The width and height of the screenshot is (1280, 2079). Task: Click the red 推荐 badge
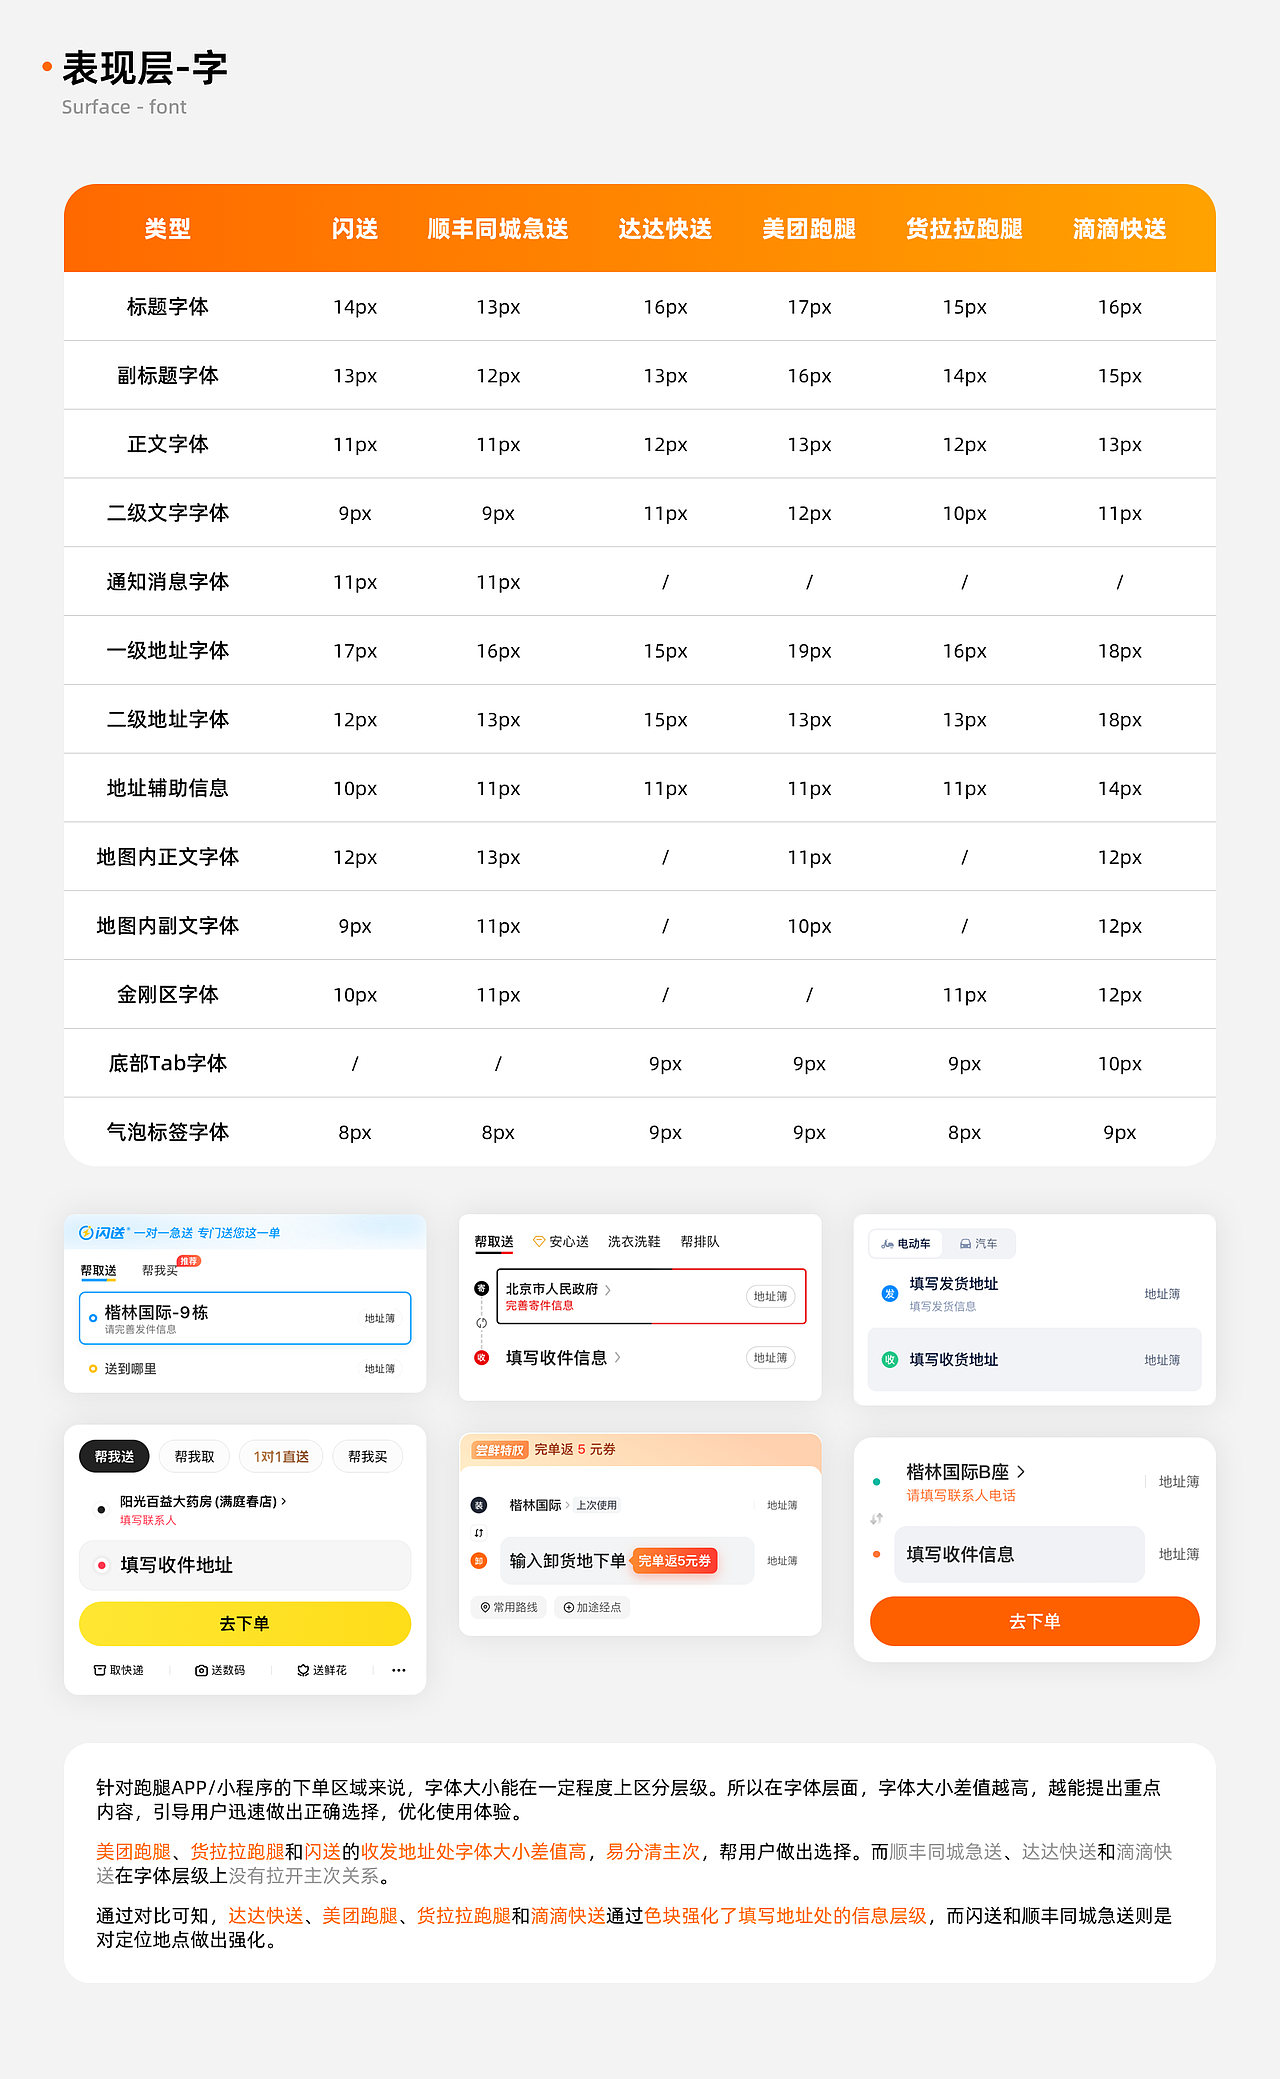coord(189,1261)
